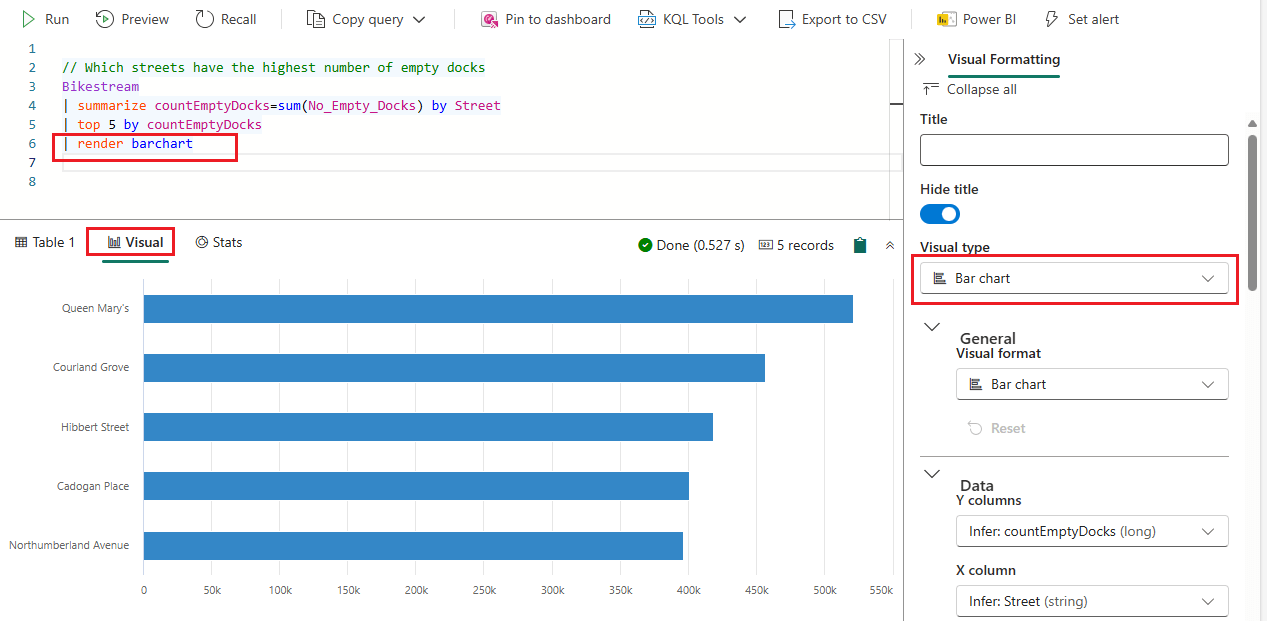Image resolution: width=1267 pixels, height=621 pixels.
Task: Click the Preview icon in the toolbar
Action: pos(104,18)
